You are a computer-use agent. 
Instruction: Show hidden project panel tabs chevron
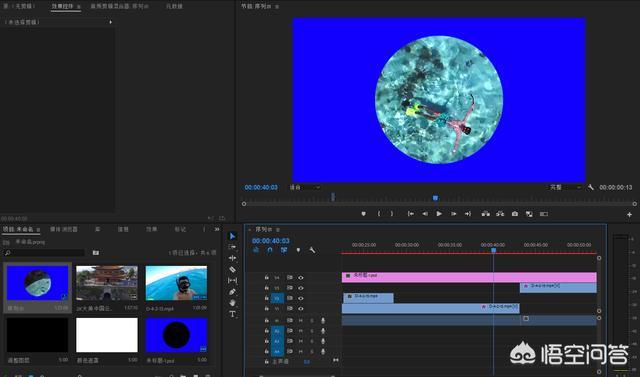[x=217, y=229]
